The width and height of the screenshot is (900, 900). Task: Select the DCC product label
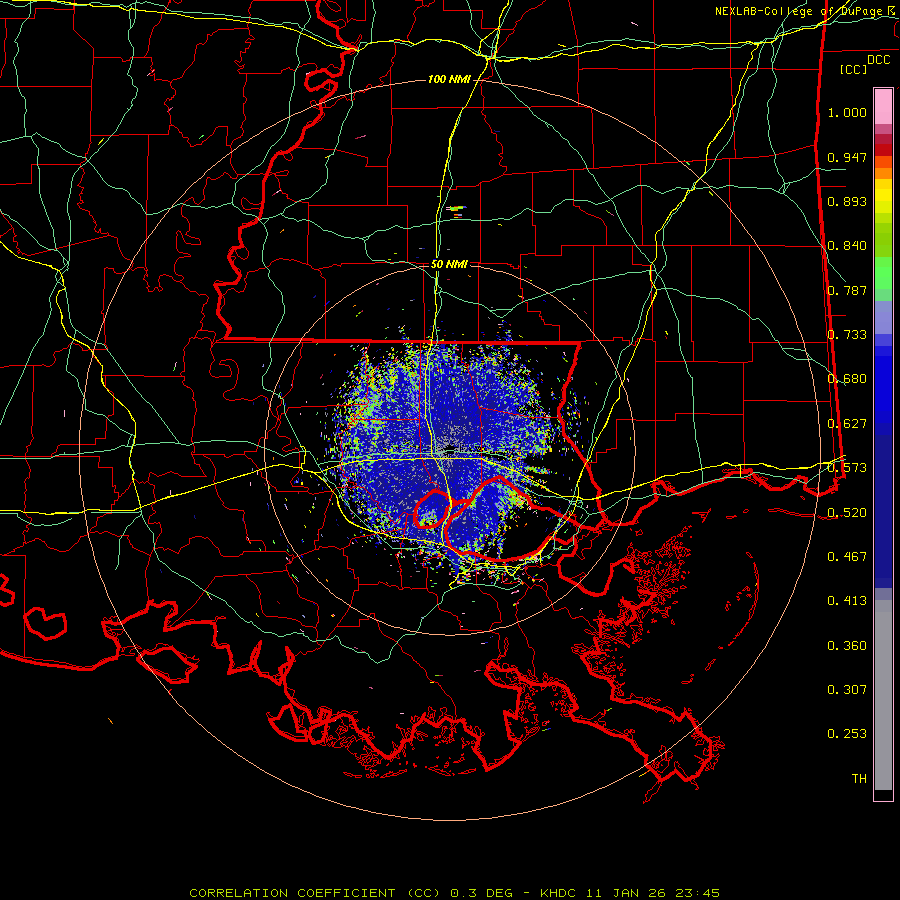[x=878, y=60]
